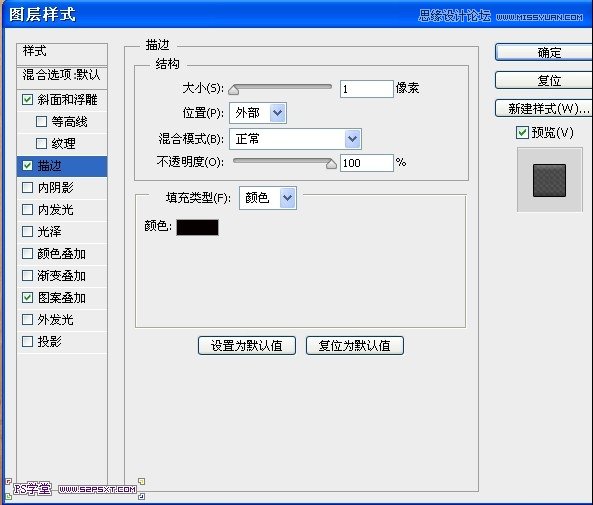Click the 复位 button
This screenshot has height=505, width=593.
click(544, 80)
